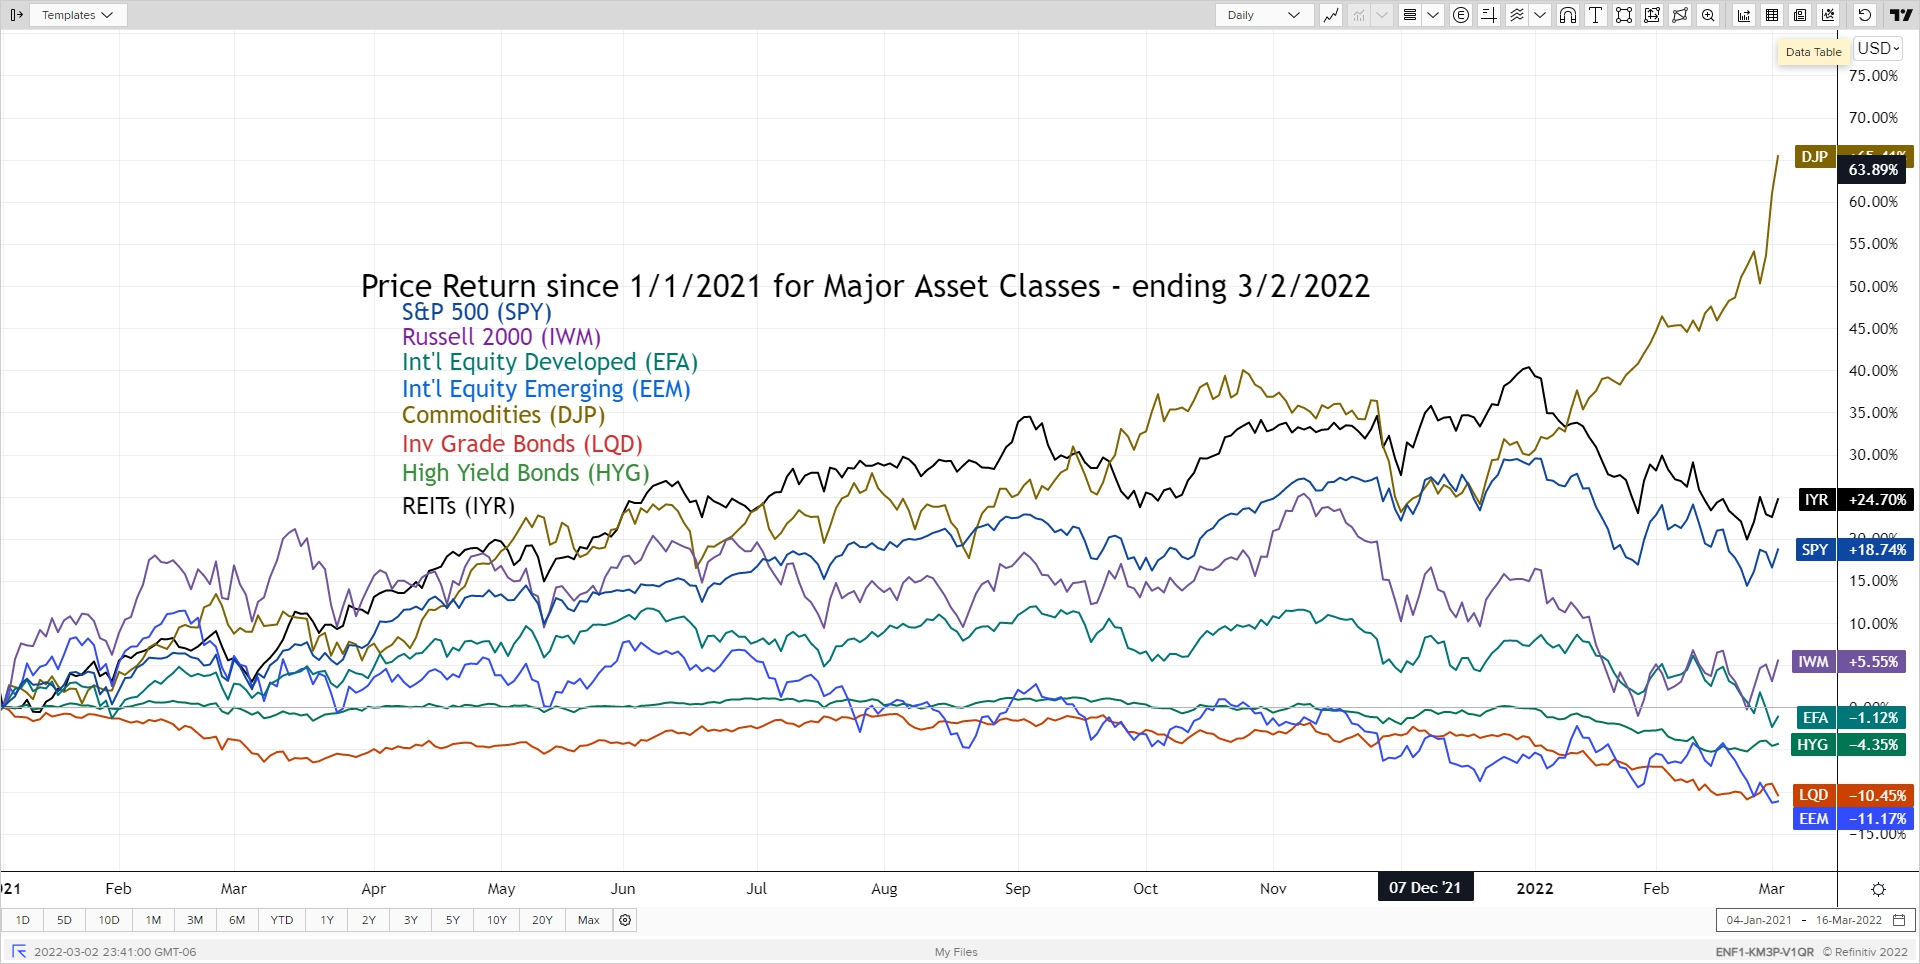The height and width of the screenshot is (964, 1920).
Task: Open the USD currency dropdown
Action: pos(1878,48)
